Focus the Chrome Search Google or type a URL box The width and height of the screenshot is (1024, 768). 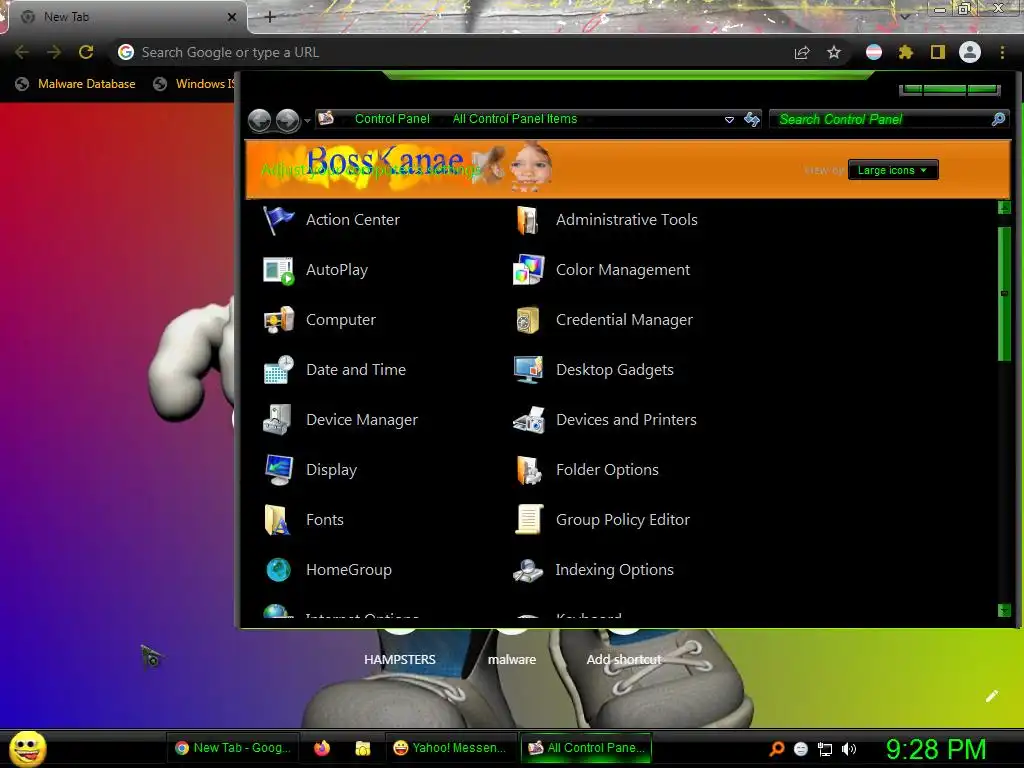(x=451, y=52)
